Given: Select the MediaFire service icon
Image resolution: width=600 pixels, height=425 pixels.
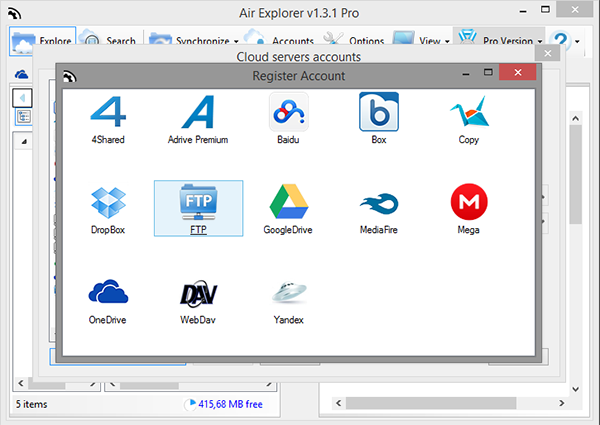Looking at the screenshot, I should pyautogui.click(x=379, y=203).
